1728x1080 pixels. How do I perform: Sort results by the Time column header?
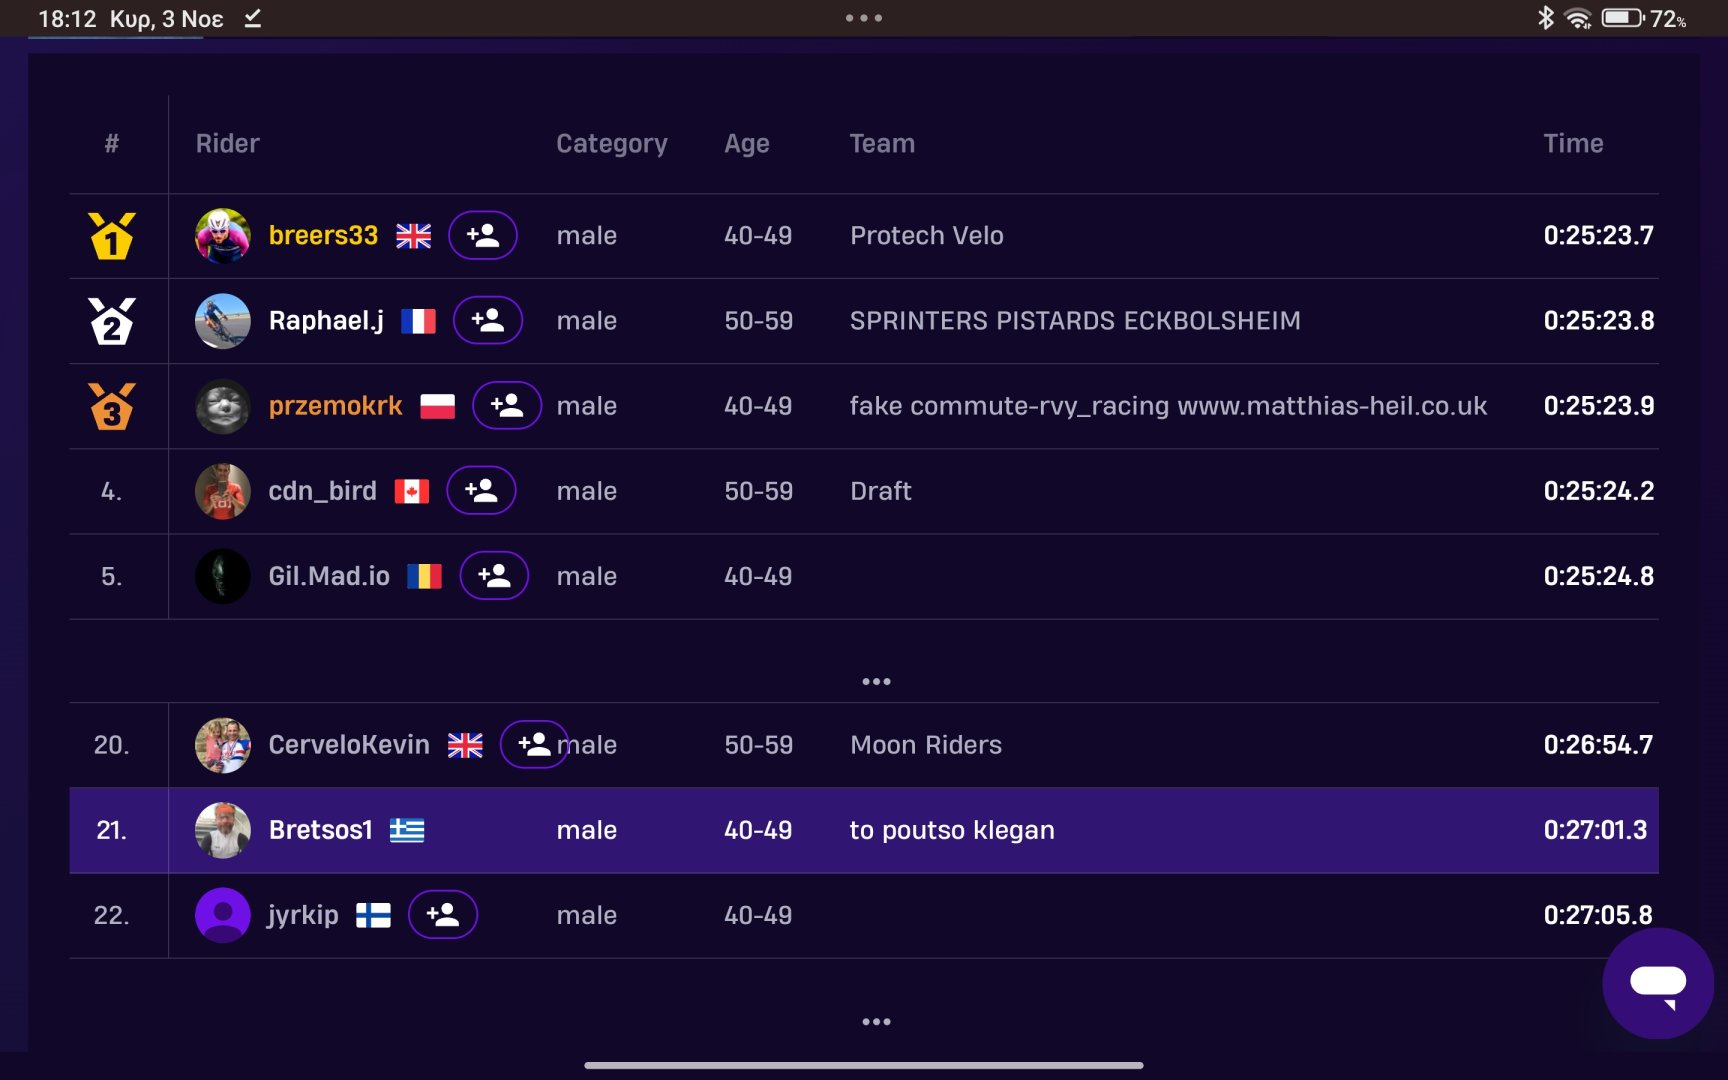point(1573,144)
